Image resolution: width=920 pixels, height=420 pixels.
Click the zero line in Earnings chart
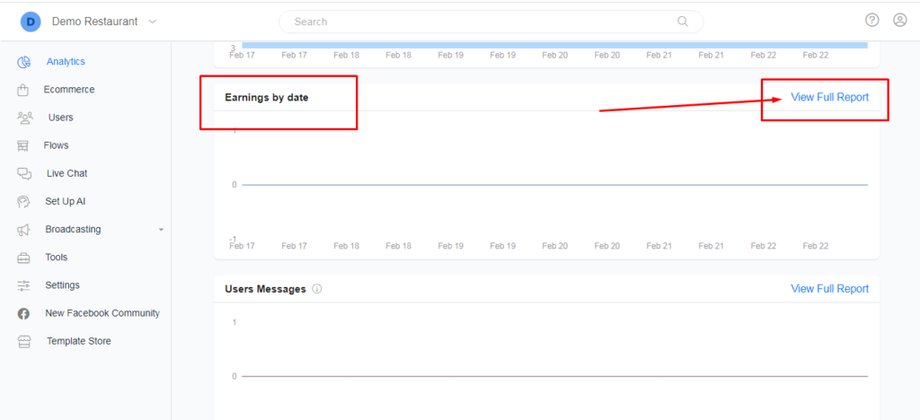pos(554,185)
